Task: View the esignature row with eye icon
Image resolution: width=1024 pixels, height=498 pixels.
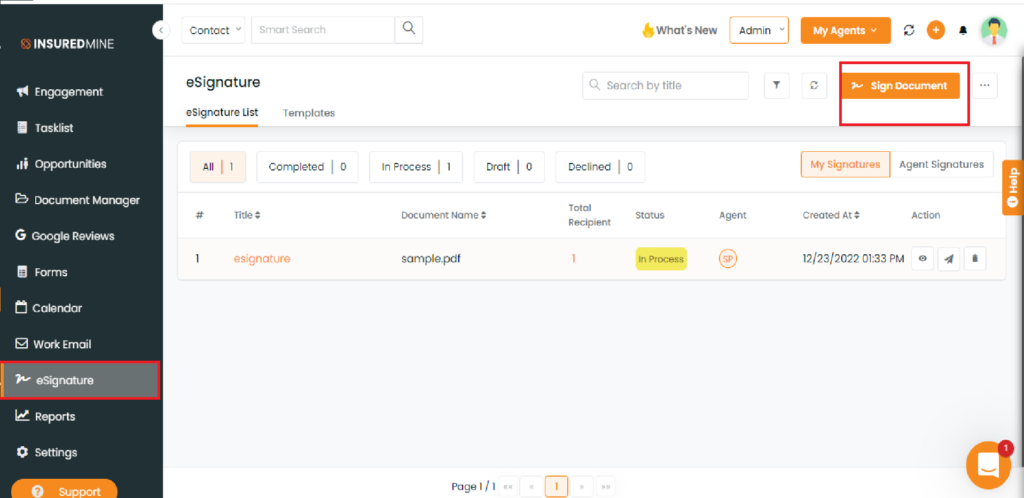Action: (922, 259)
